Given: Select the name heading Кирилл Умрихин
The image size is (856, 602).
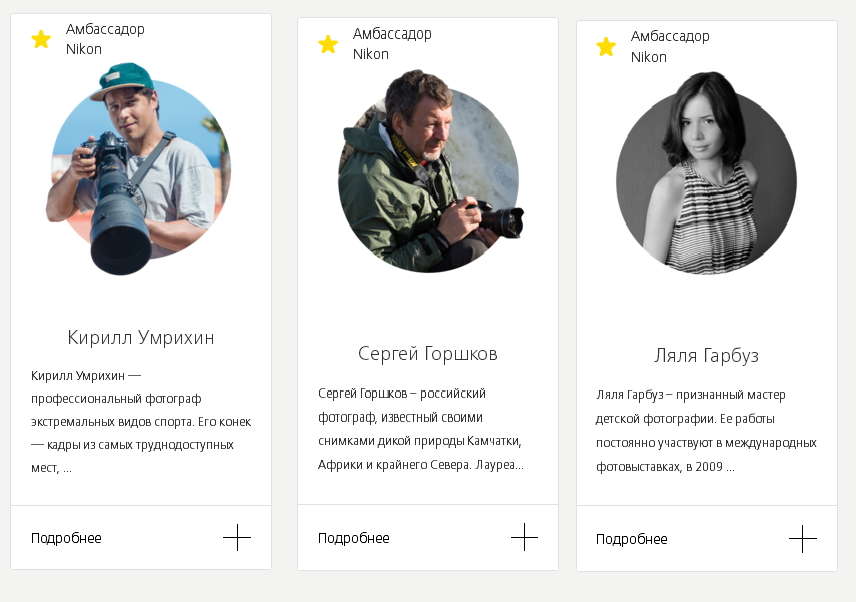Looking at the screenshot, I should click(x=141, y=337).
